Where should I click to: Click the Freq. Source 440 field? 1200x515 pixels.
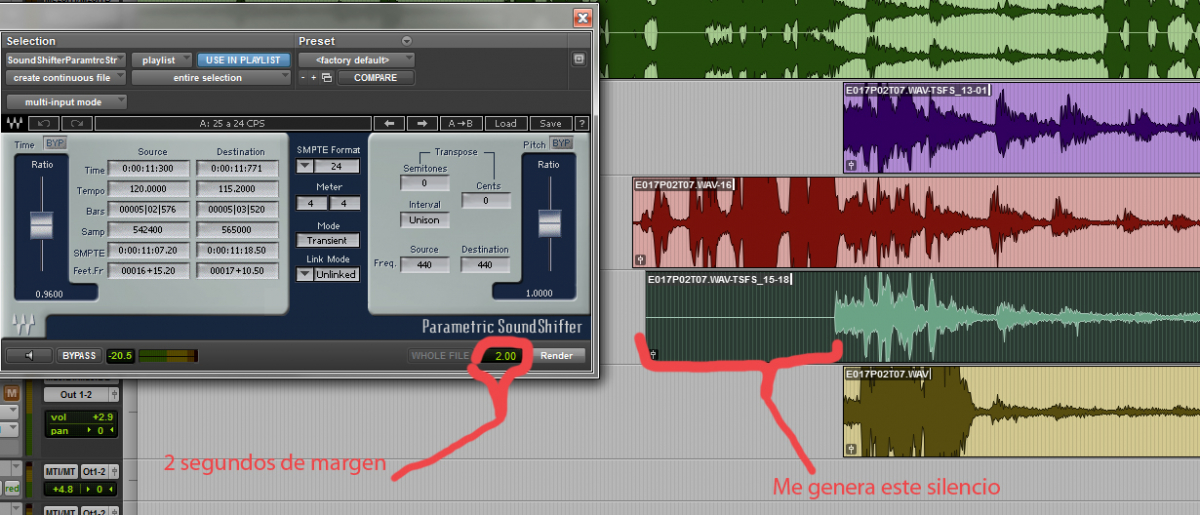pos(424,265)
